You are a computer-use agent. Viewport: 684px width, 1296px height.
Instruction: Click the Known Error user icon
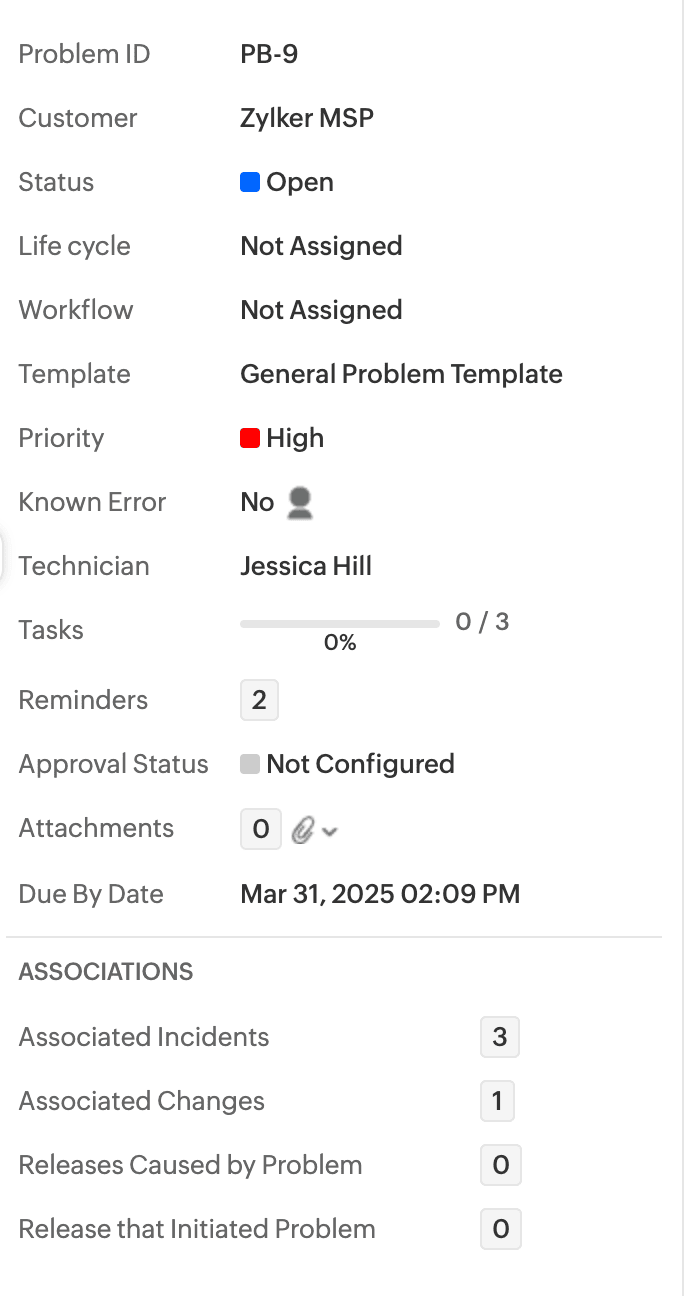299,502
